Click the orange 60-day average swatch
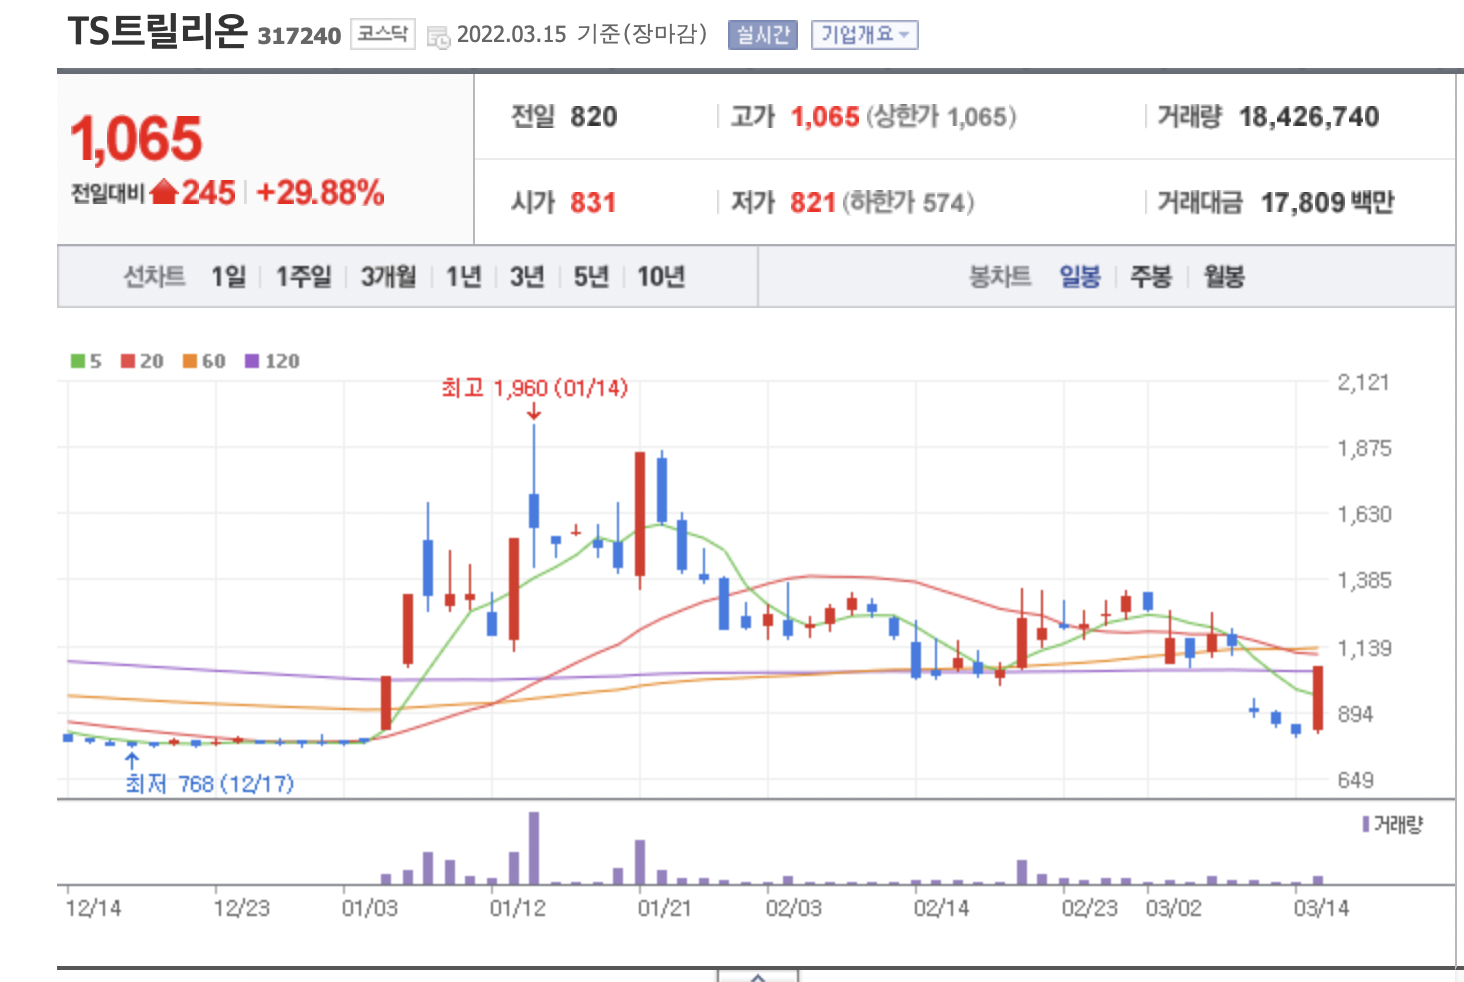Image resolution: width=1464 pixels, height=982 pixels. tap(190, 361)
